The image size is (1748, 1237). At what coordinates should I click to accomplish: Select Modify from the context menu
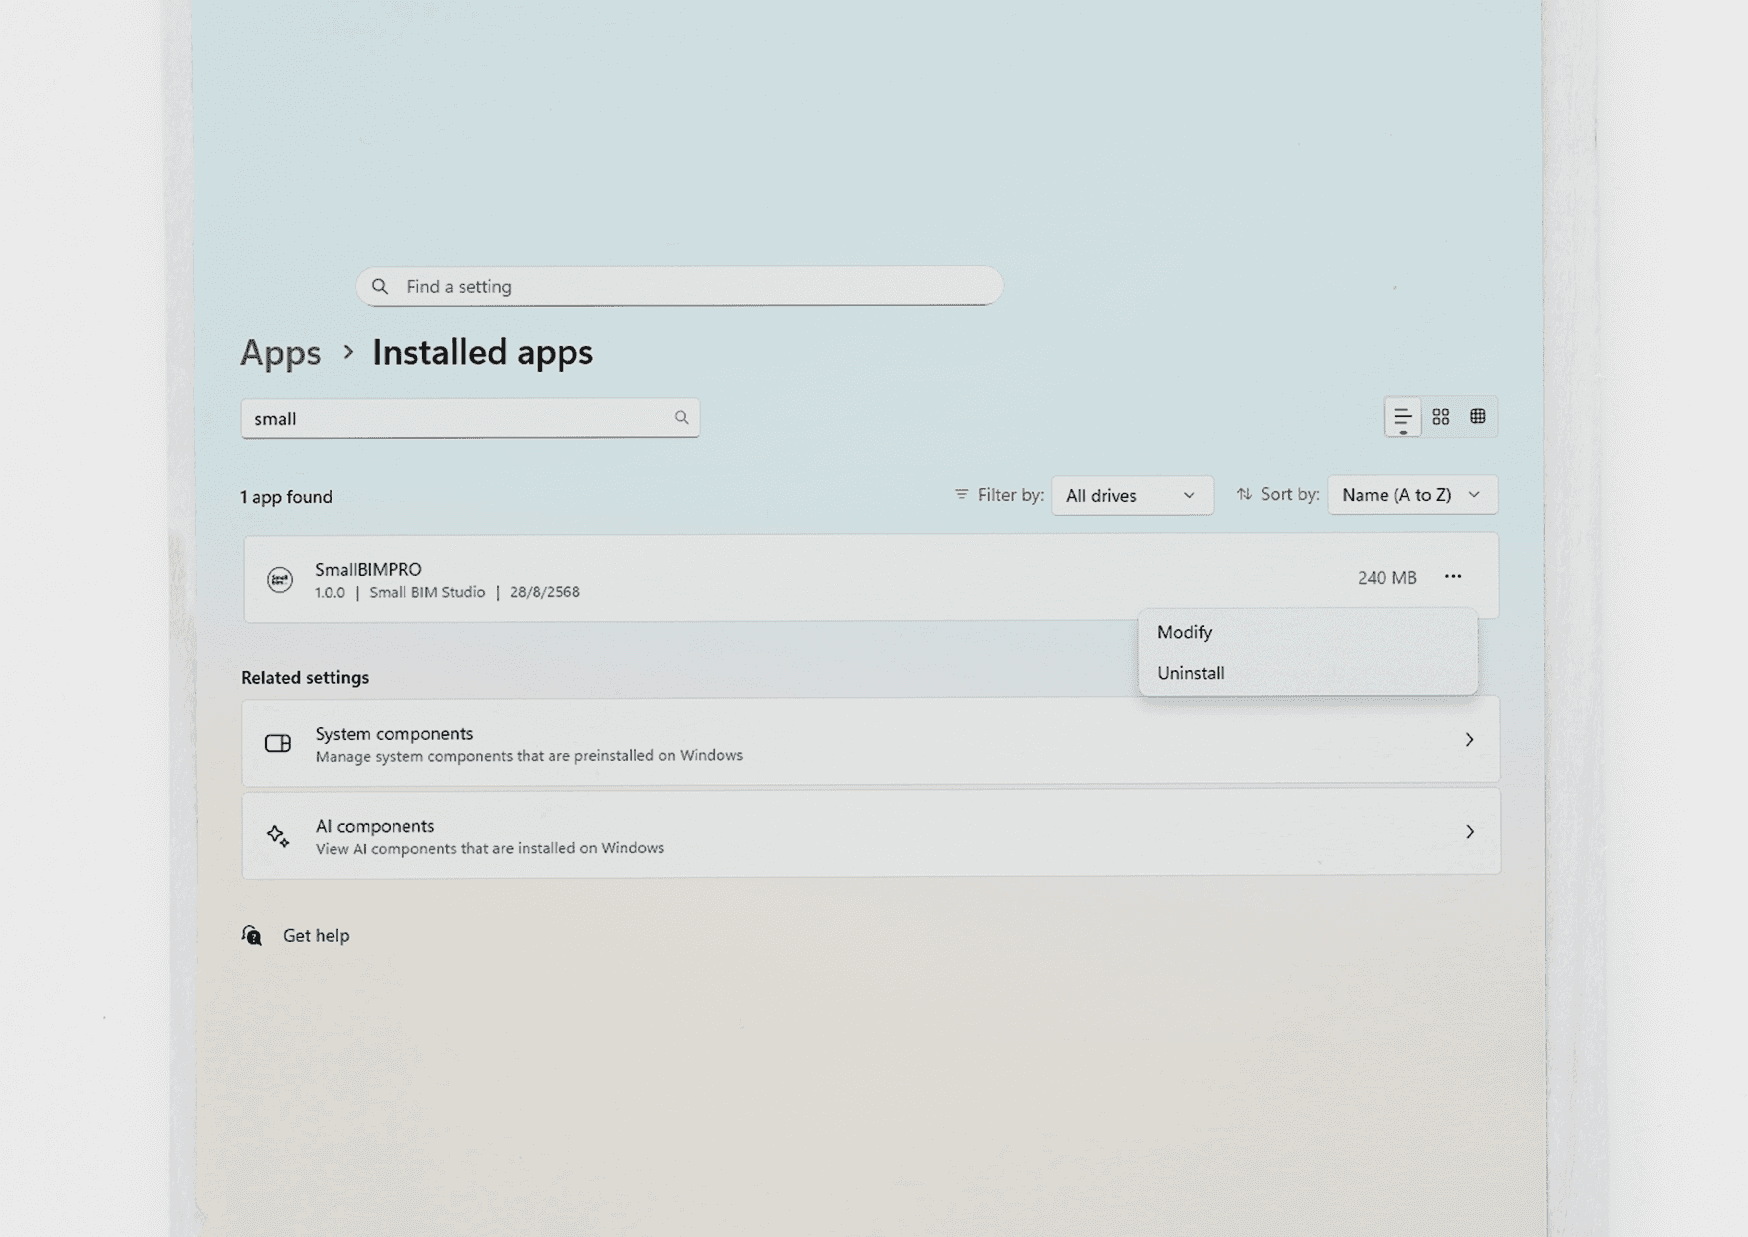coord(1184,632)
